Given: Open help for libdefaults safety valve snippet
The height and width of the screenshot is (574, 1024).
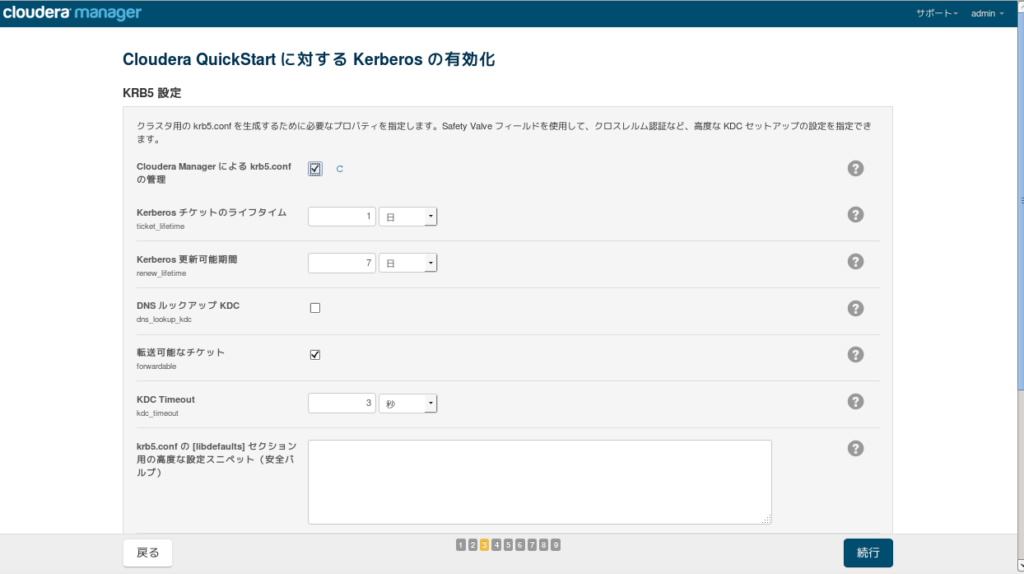Looking at the screenshot, I should coord(856,449).
